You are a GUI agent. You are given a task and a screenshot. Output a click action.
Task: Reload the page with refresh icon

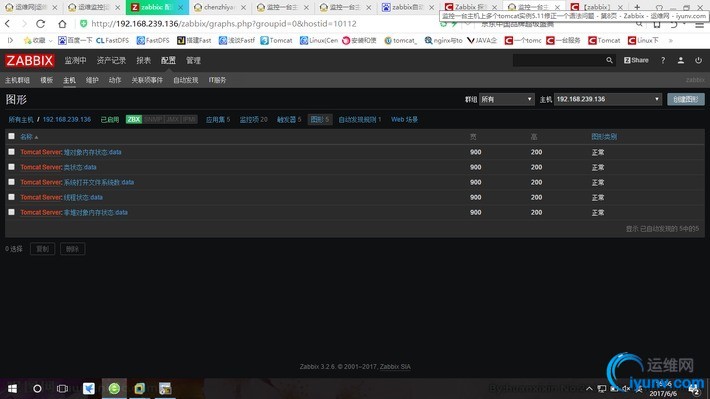pyautogui.click(x=41, y=24)
